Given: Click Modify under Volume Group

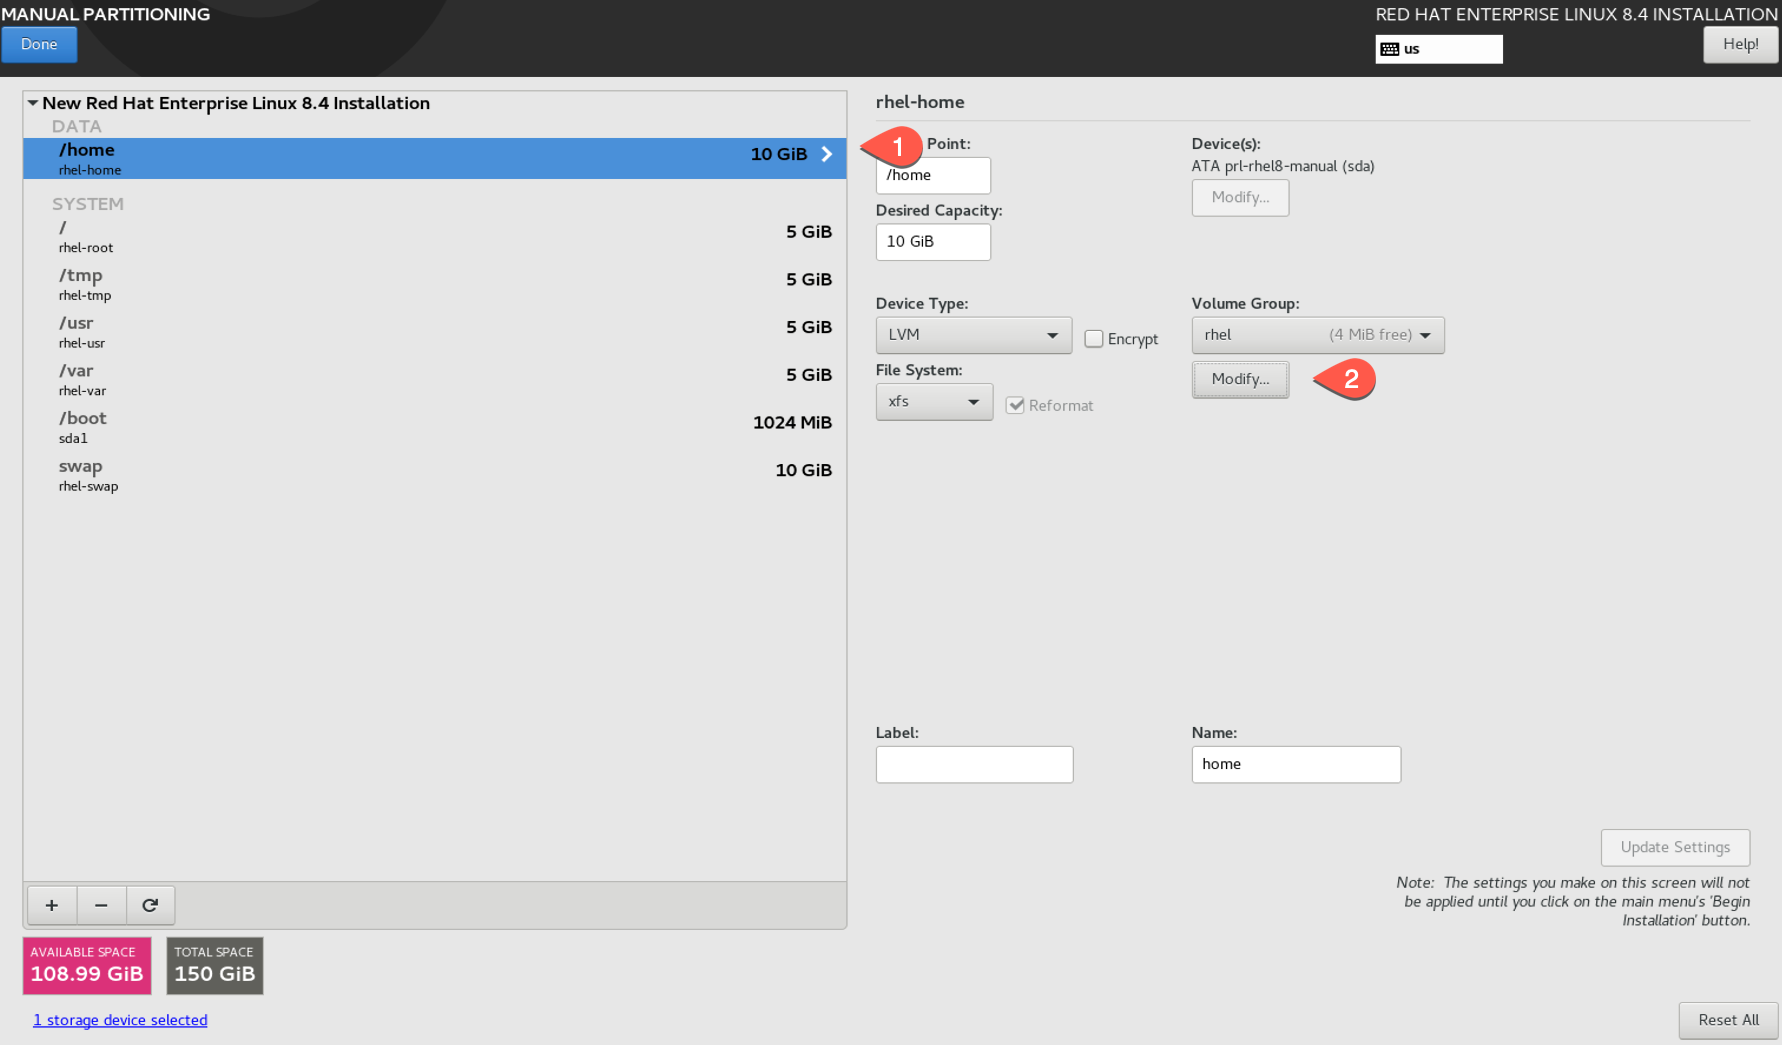Looking at the screenshot, I should click(x=1240, y=379).
